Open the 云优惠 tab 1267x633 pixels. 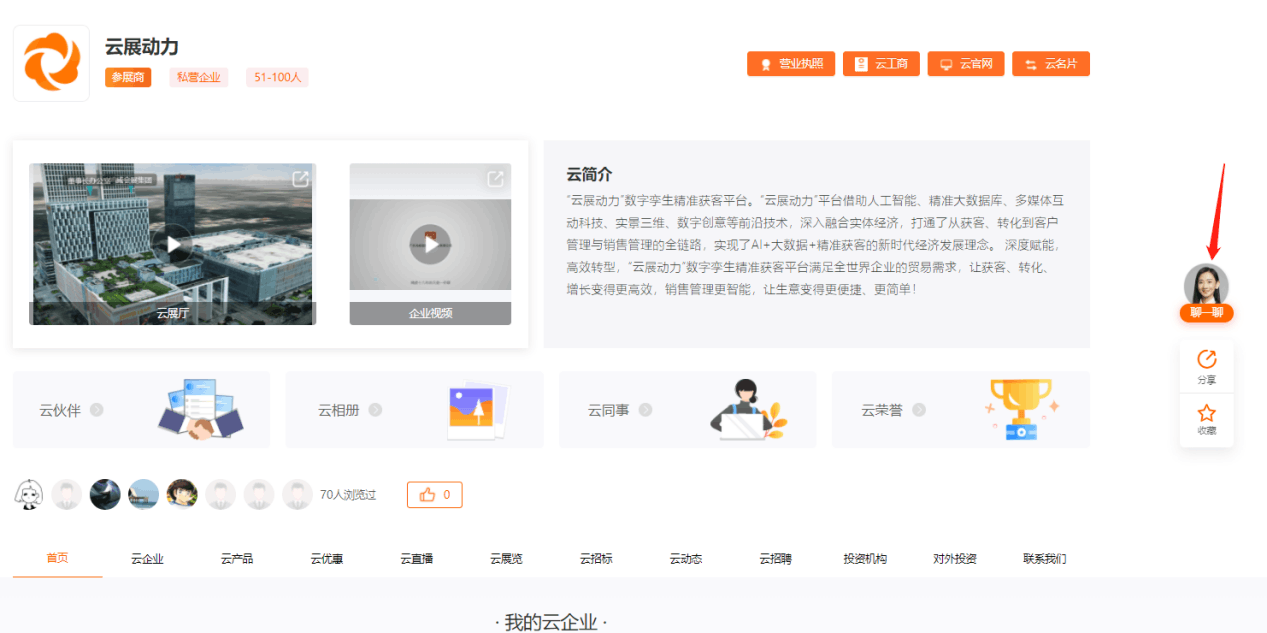326,559
